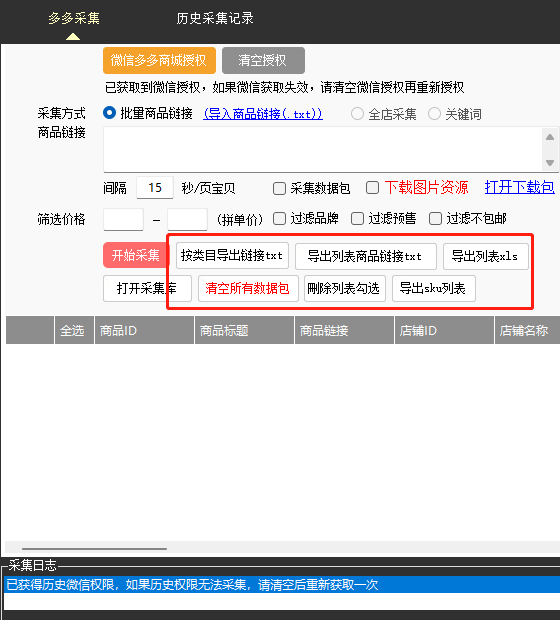560x620 pixels.
Task: Toggle the 过滤不包邮 checkbox
Action: [435, 218]
